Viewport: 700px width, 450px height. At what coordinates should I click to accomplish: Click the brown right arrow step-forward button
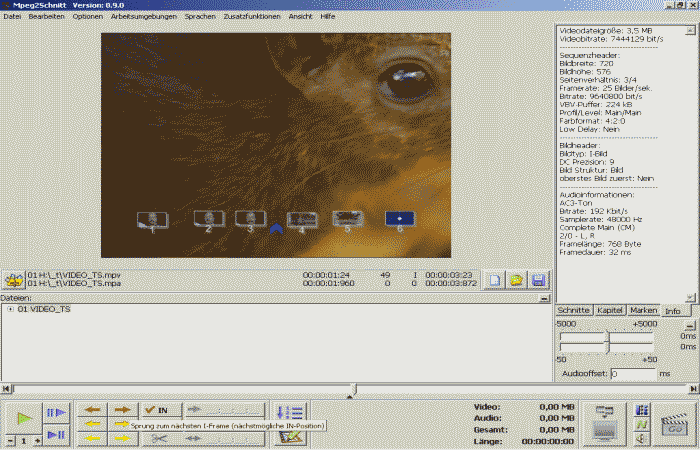tap(121, 410)
